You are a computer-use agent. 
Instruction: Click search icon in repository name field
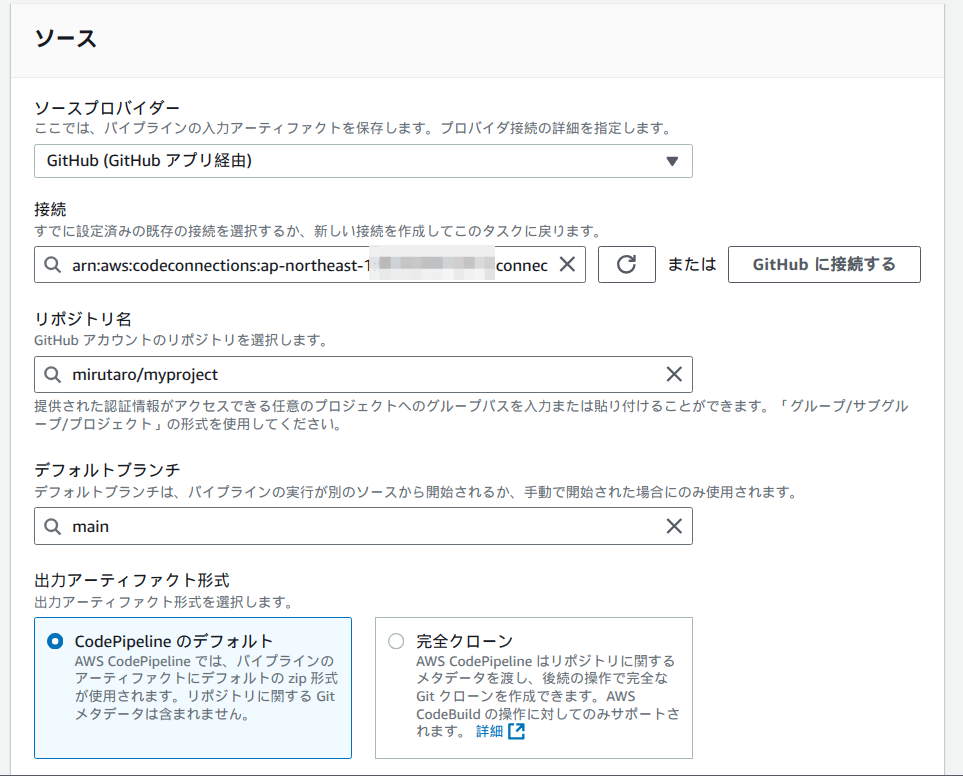[x=53, y=374]
